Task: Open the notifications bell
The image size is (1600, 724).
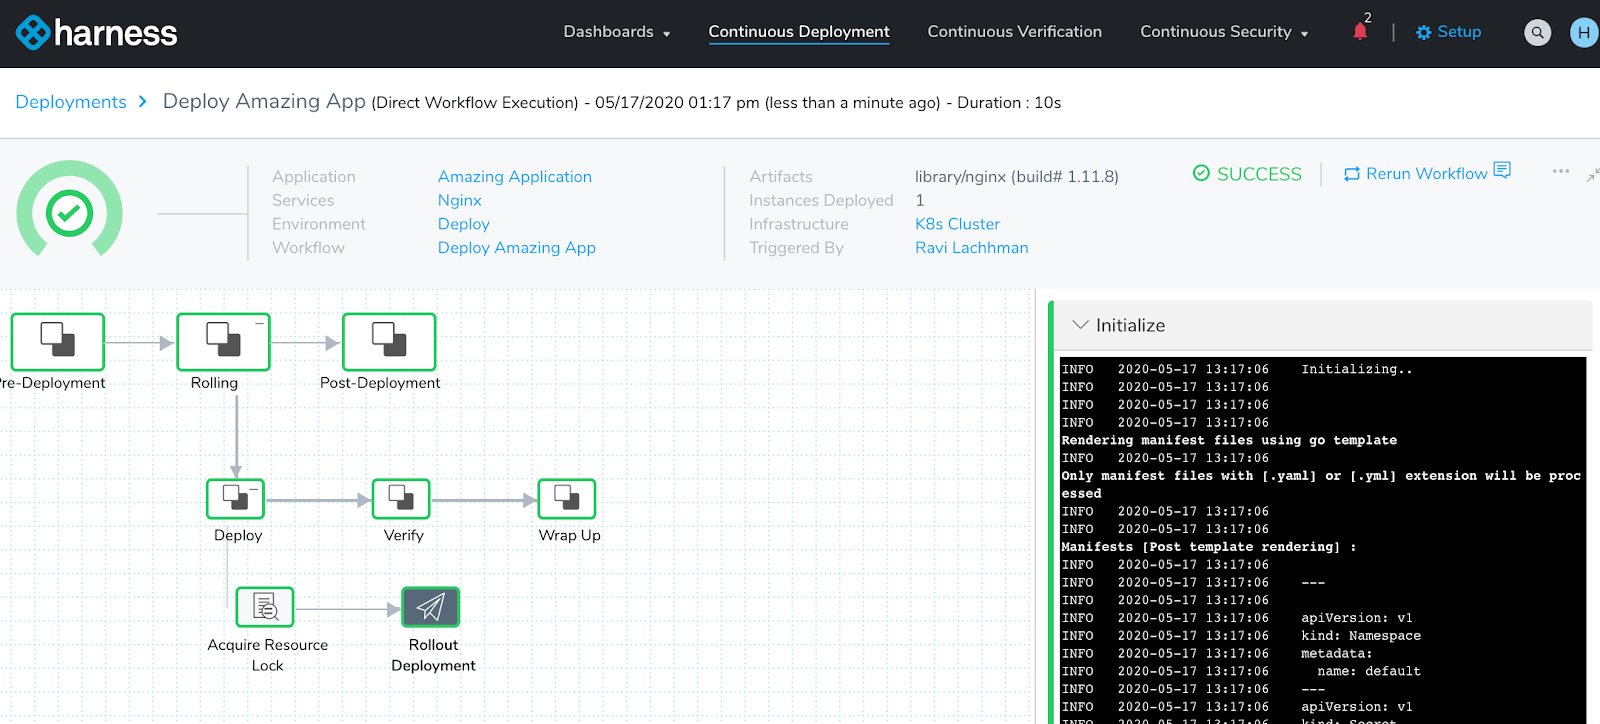Action: (x=1360, y=32)
